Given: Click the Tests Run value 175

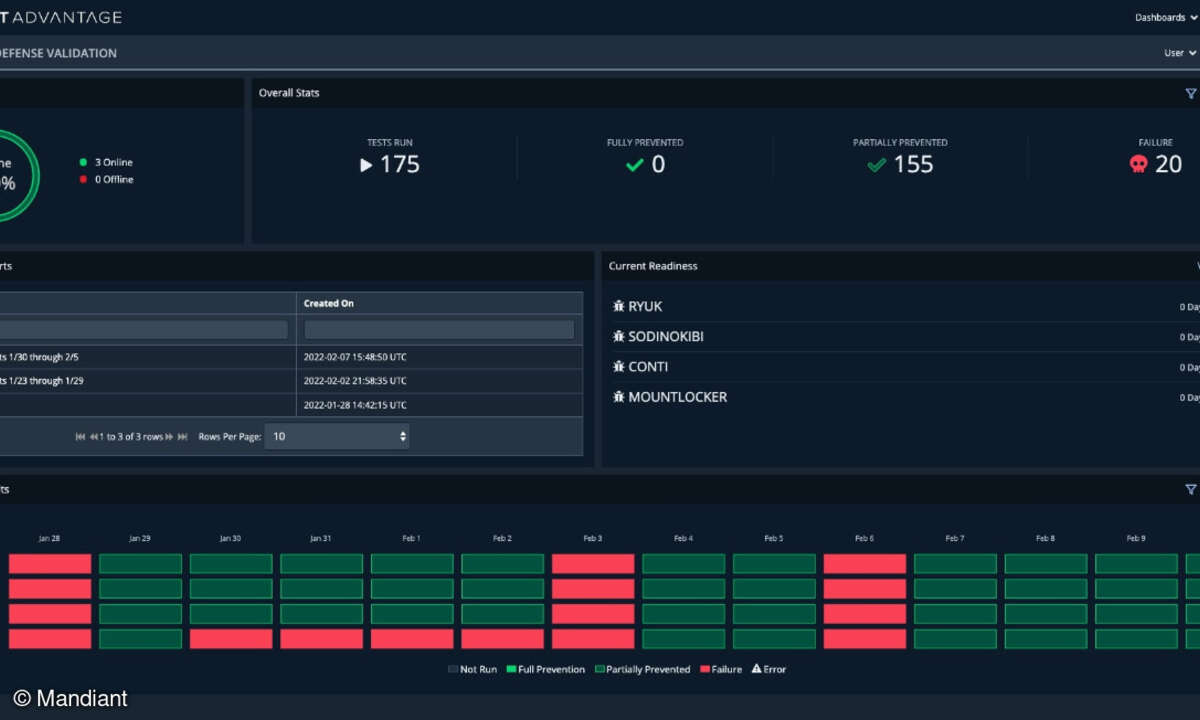Looking at the screenshot, I should click(x=400, y=165).
